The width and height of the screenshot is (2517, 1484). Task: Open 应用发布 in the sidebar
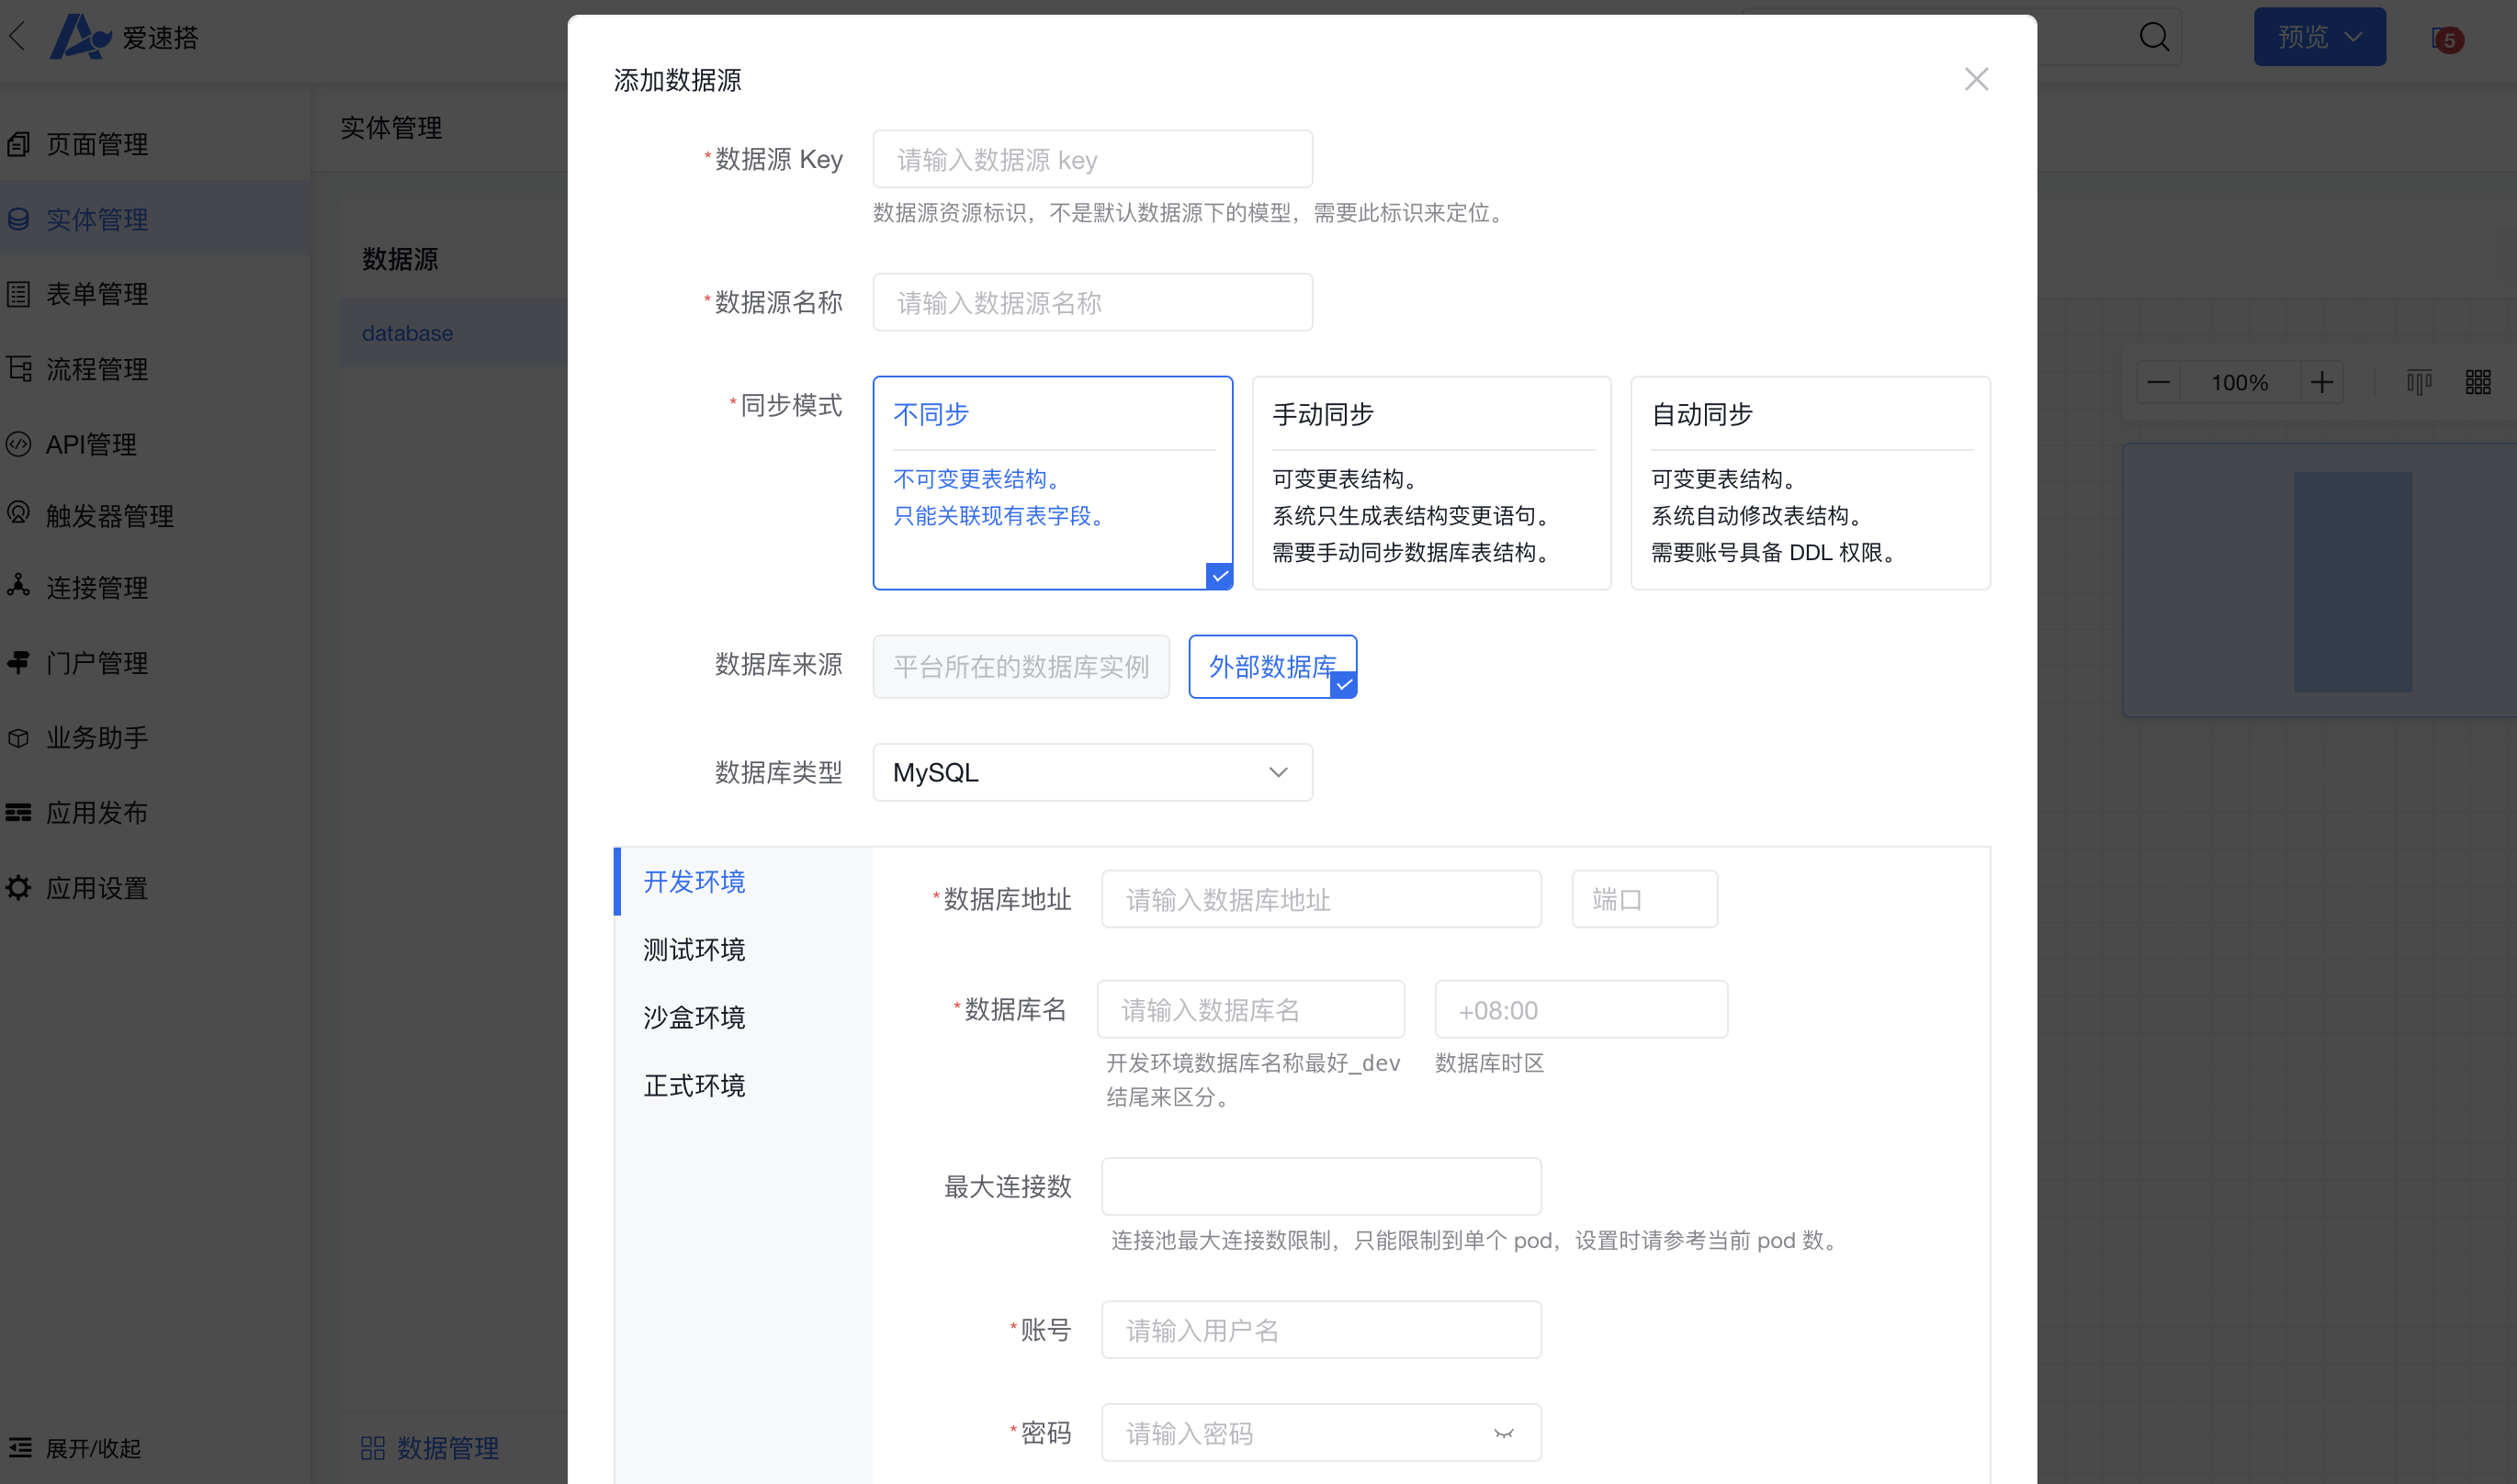click(x=154, y=813)
